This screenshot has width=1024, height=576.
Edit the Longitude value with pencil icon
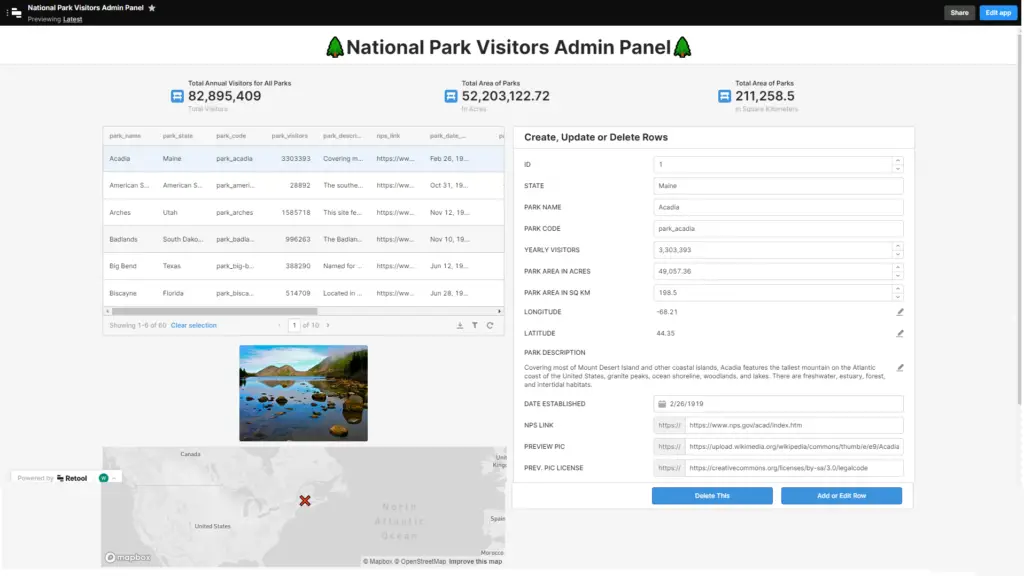900,312
